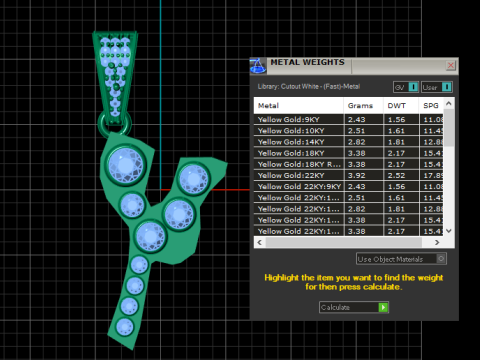Select the largest gem at the pendant's top left
Viewport: 480px width, 360px height.
tap(126, 165)
